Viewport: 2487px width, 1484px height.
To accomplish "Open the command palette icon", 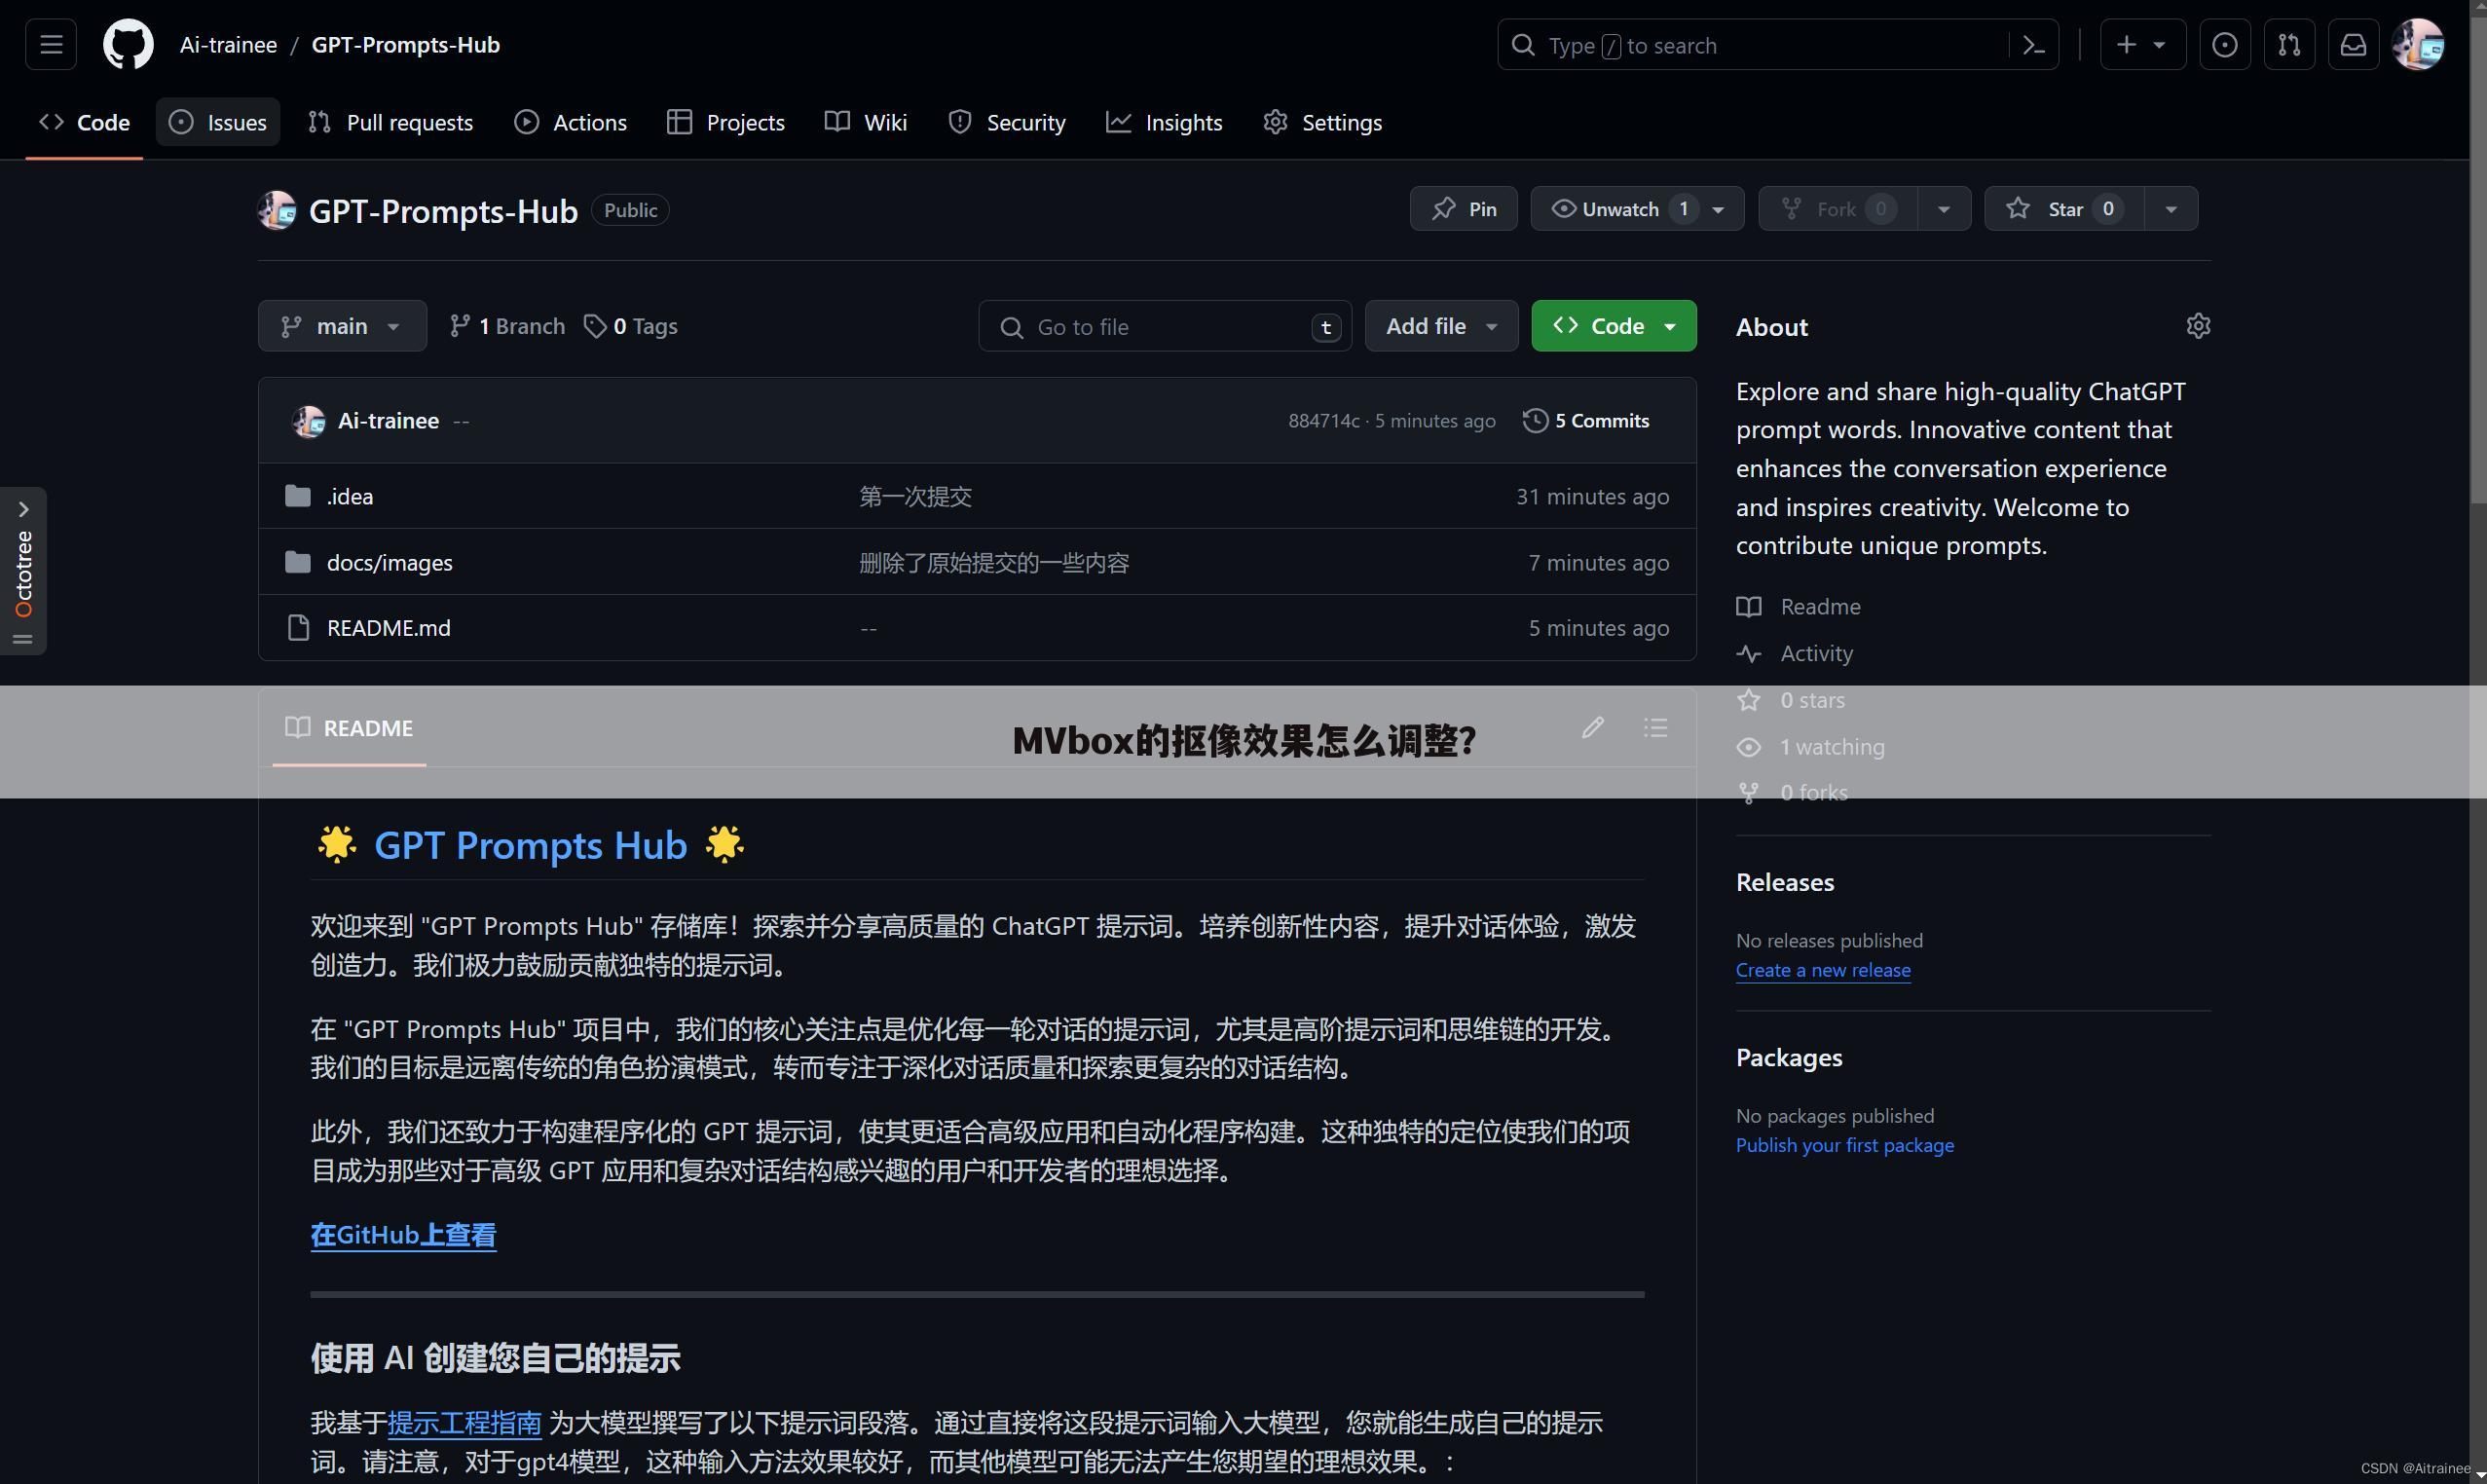I will (2033, 45).
